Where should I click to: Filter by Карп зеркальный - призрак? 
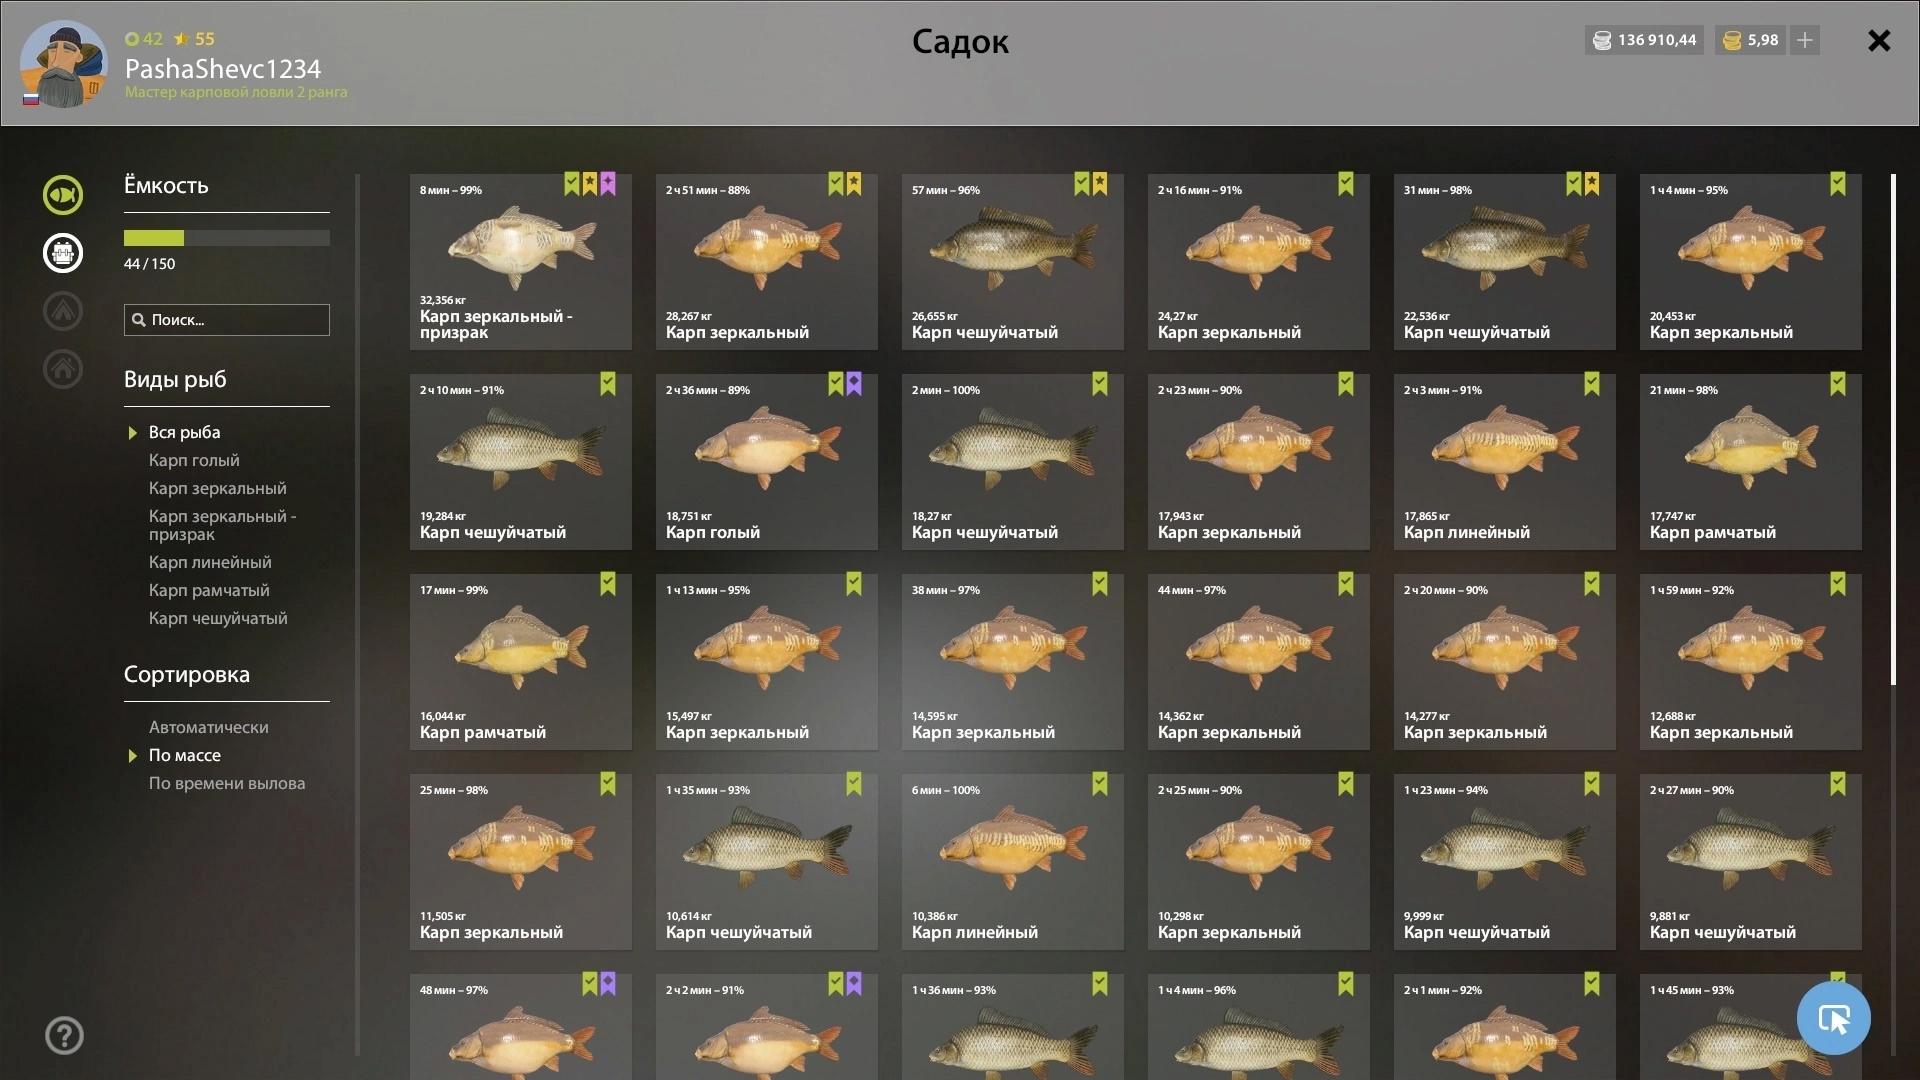click(222, 525)
